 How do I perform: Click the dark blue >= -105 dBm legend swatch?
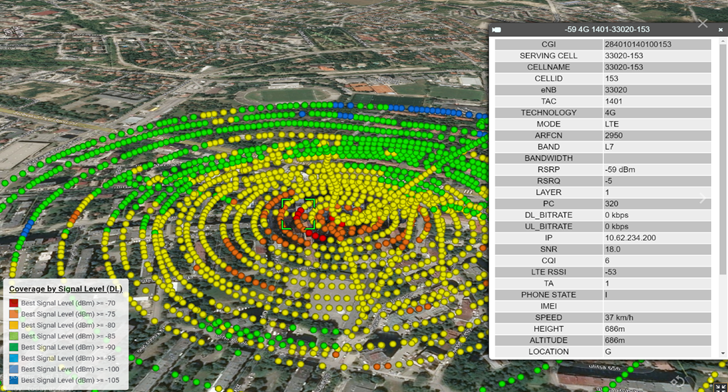coord(14,380)
